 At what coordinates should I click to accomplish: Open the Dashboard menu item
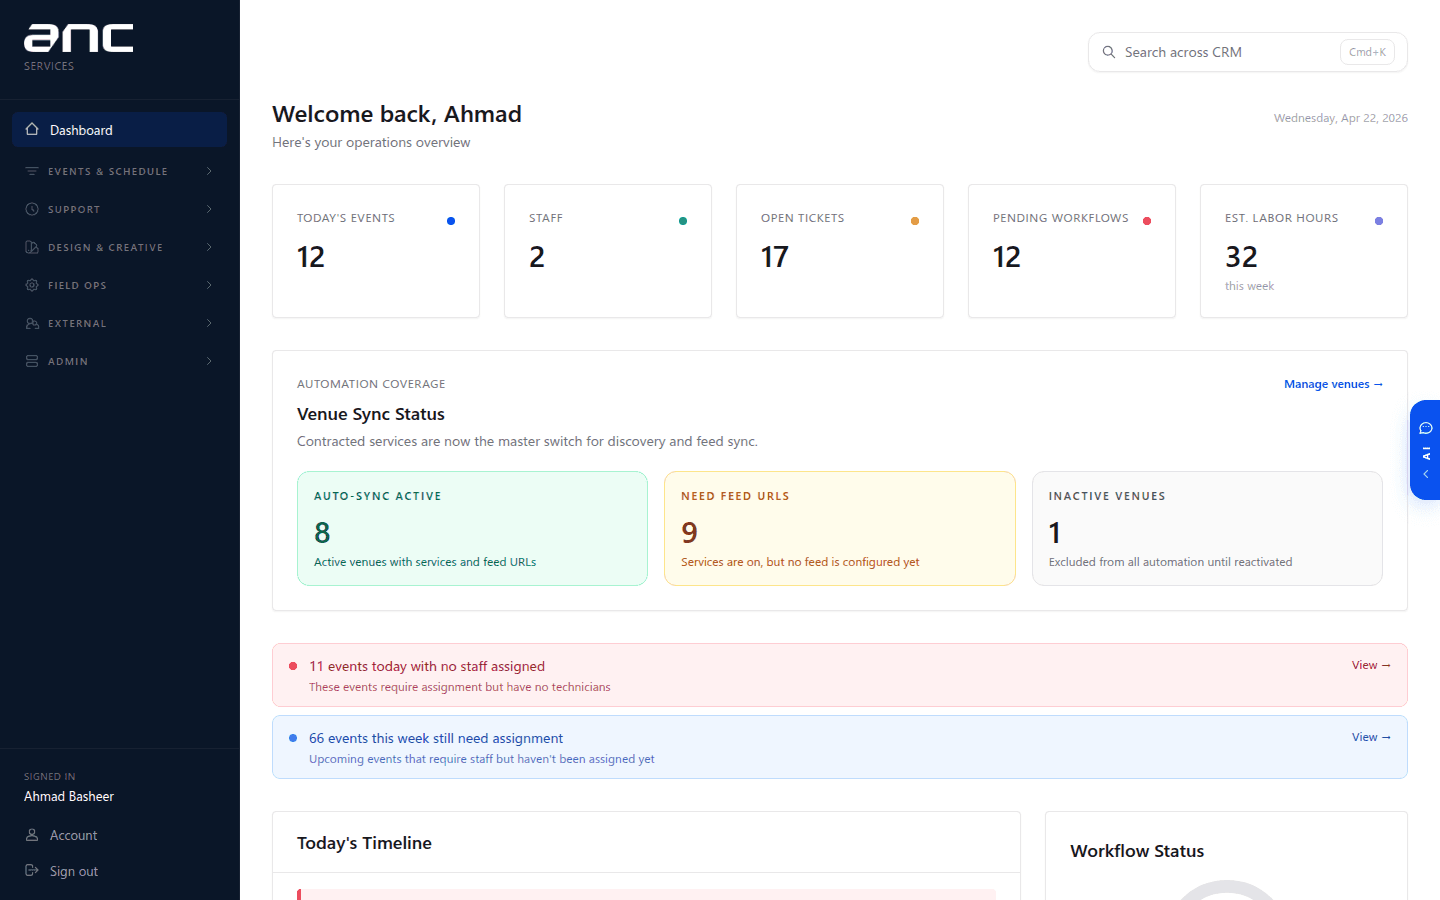[120, 130]
